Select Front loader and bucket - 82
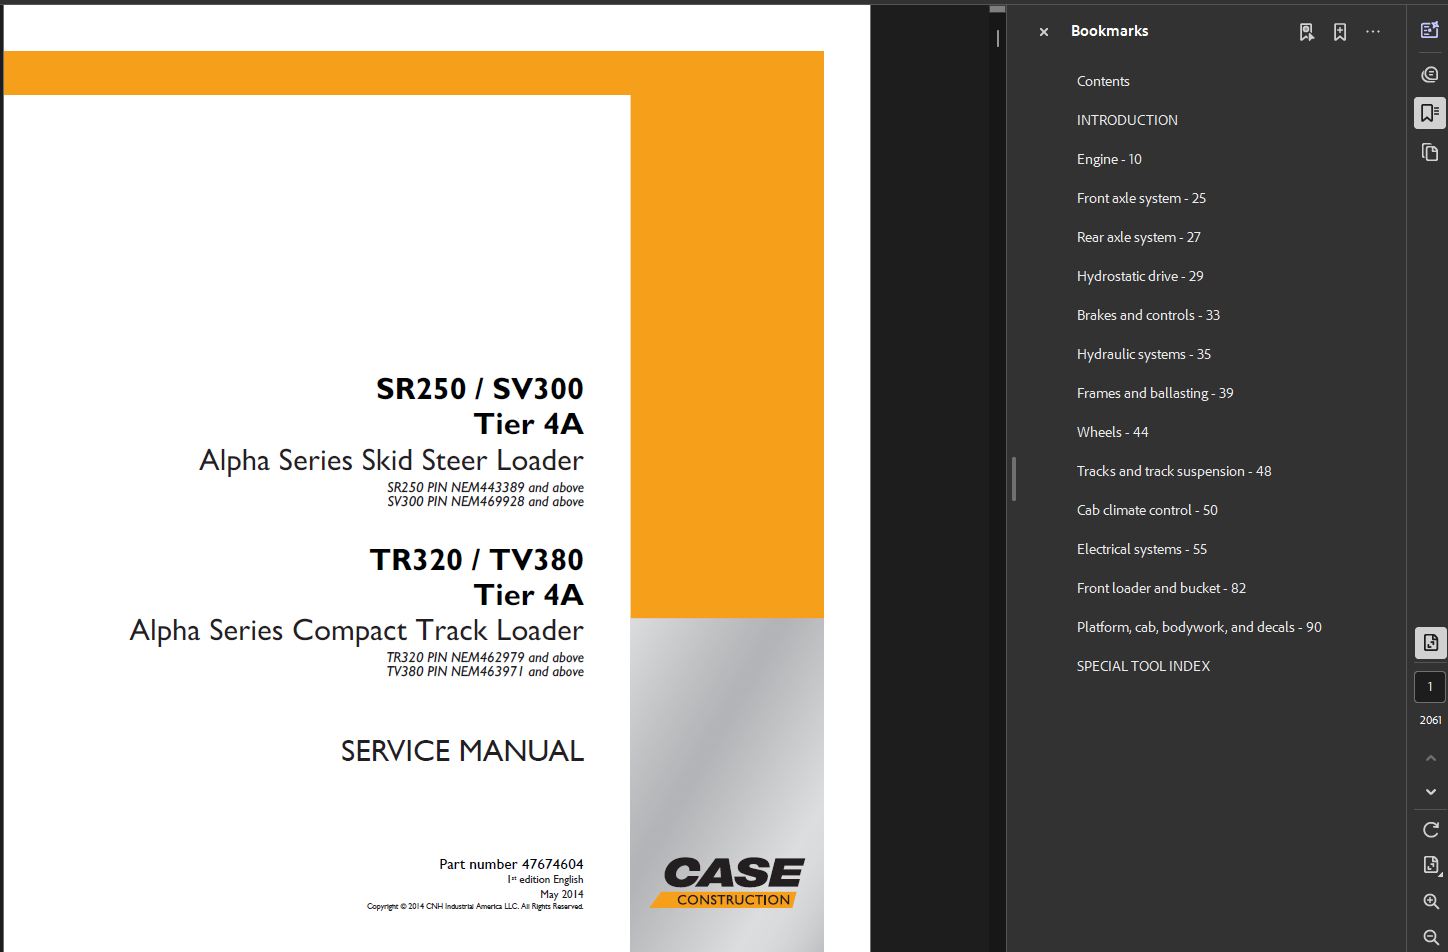 (1161, 589)
